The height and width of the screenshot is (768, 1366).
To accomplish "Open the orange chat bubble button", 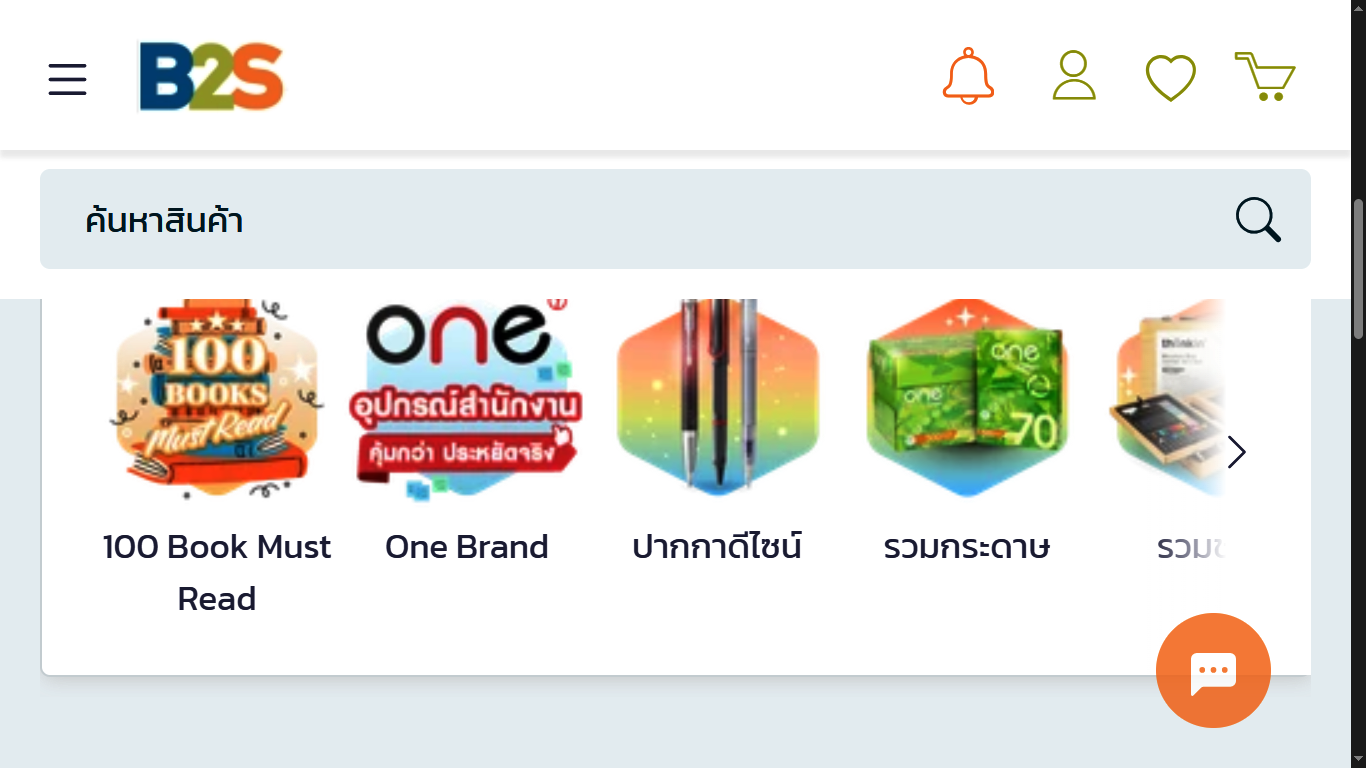I will click(x=1213, y=670).
